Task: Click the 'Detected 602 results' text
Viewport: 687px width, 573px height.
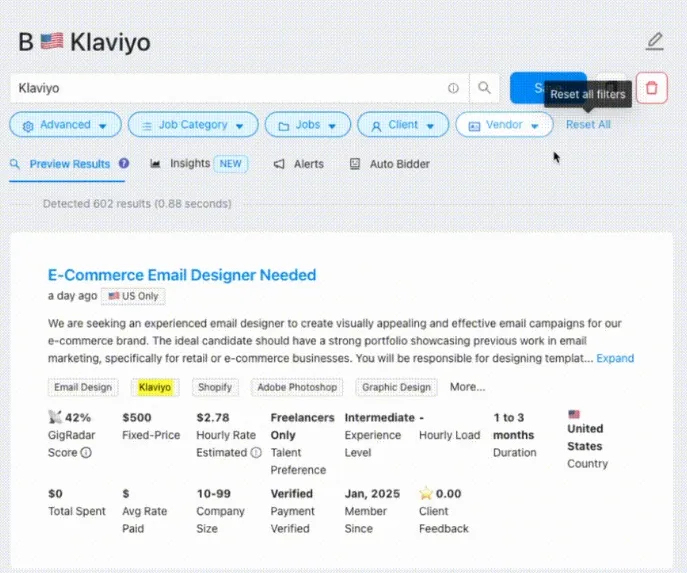Action: (137, 204)
